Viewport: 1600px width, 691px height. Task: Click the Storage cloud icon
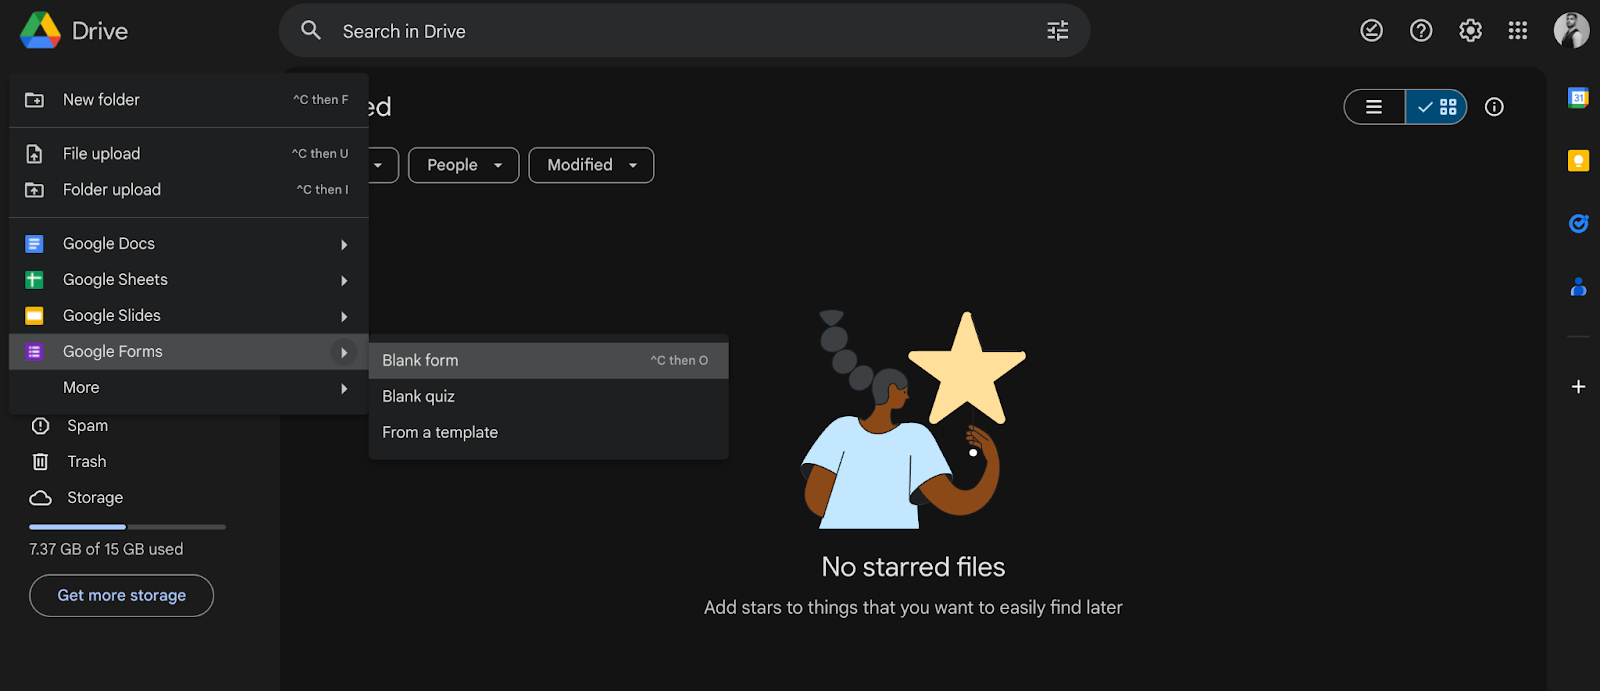point(40,498)
